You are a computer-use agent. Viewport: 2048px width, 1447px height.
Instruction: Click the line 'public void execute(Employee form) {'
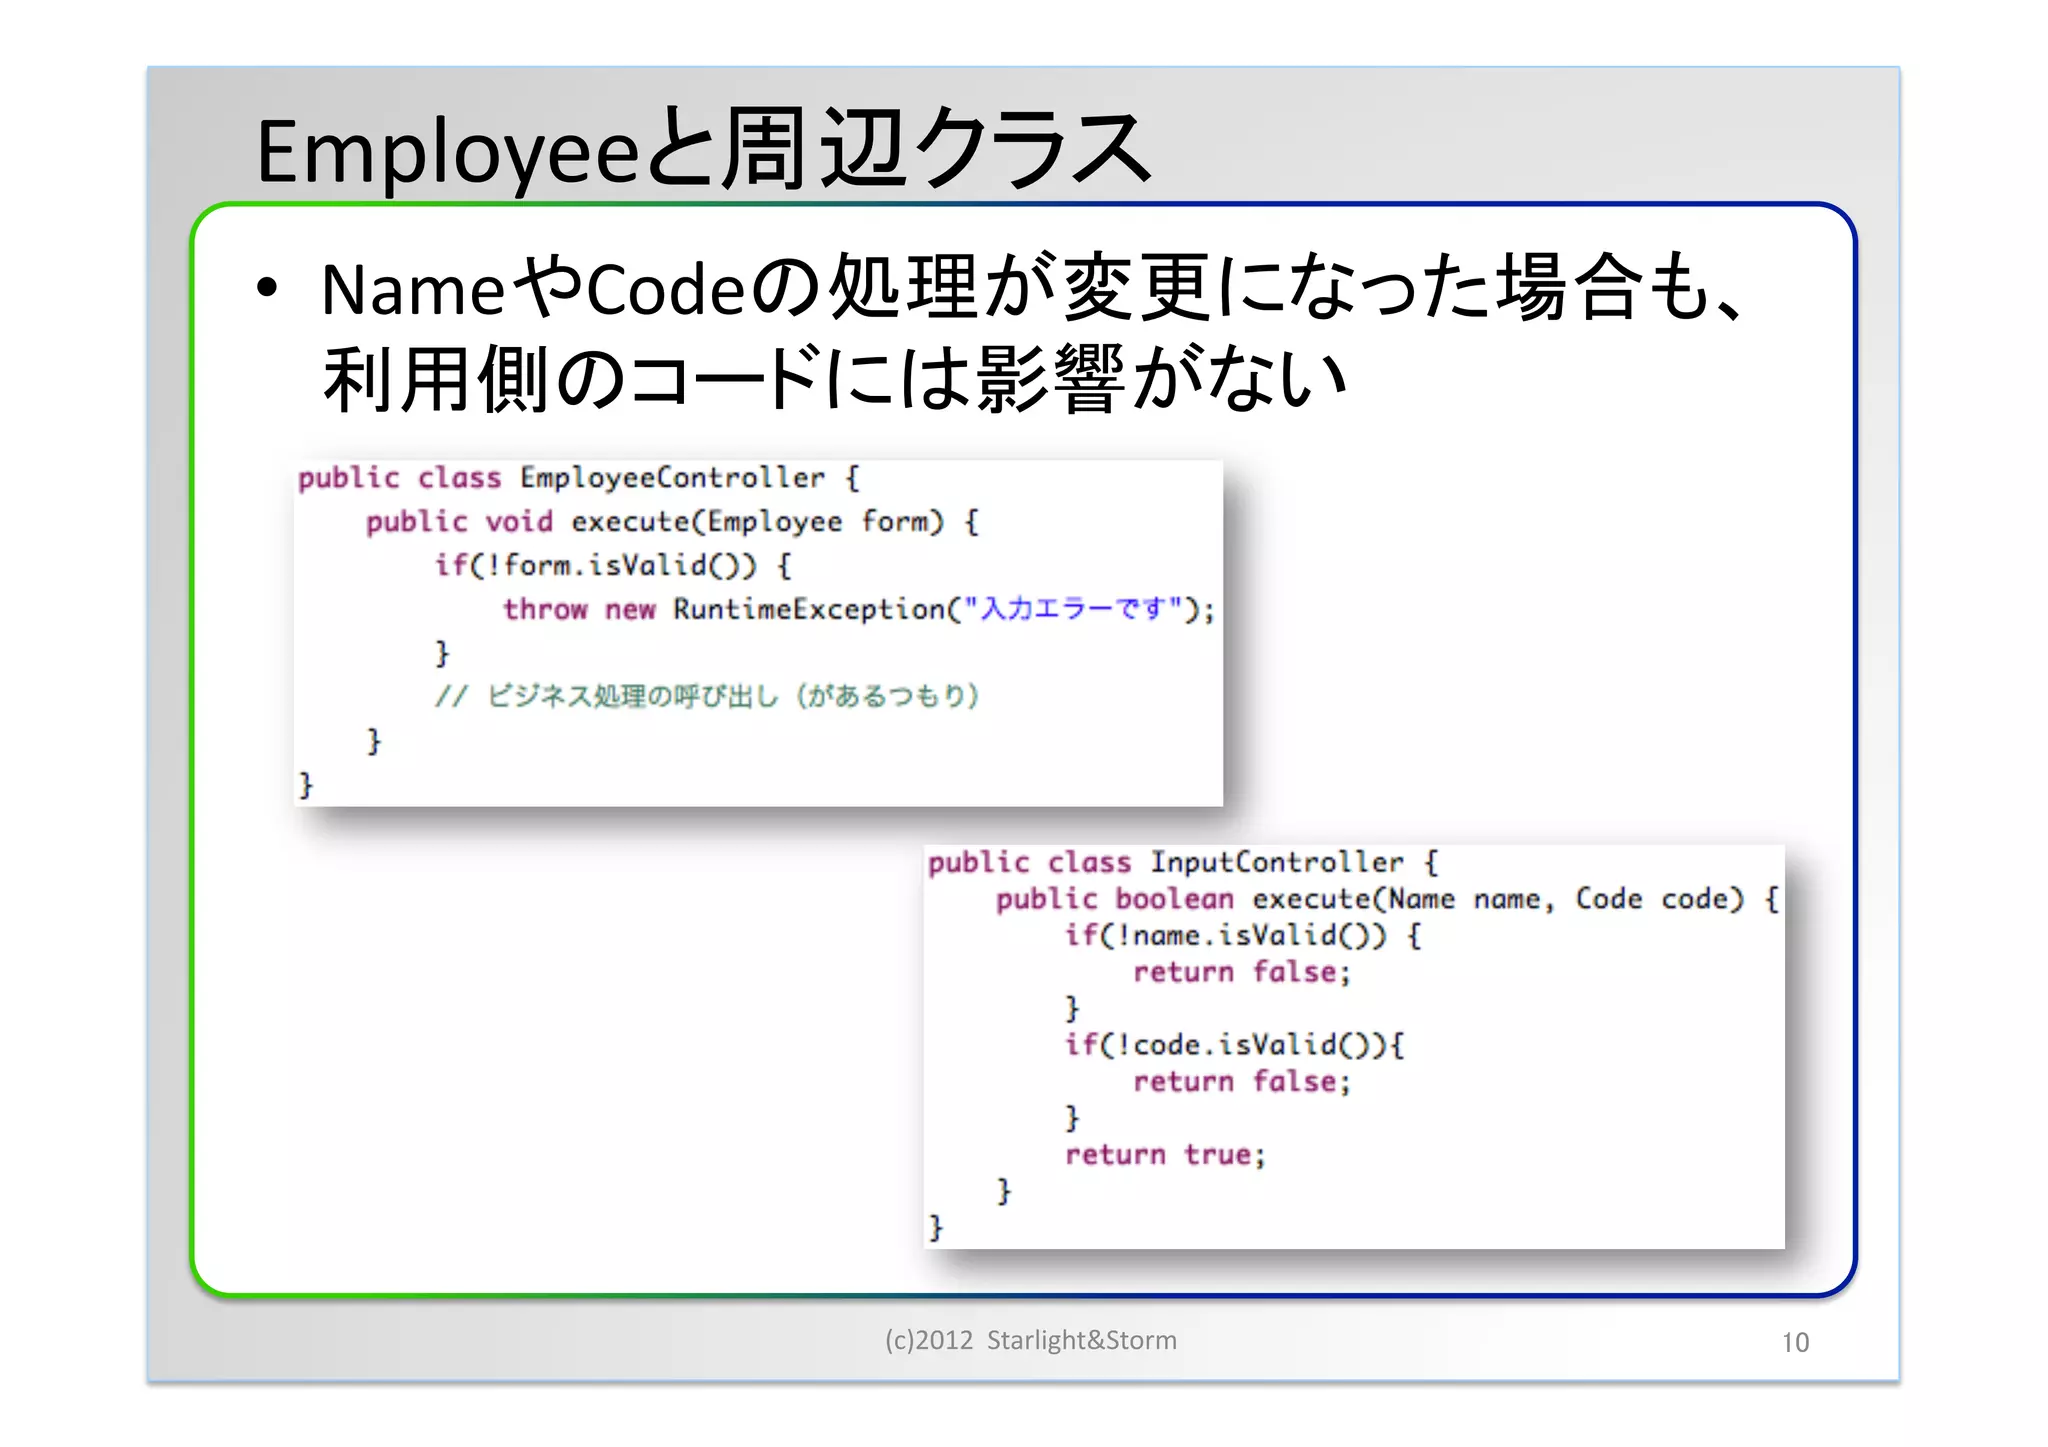point(672,522)
